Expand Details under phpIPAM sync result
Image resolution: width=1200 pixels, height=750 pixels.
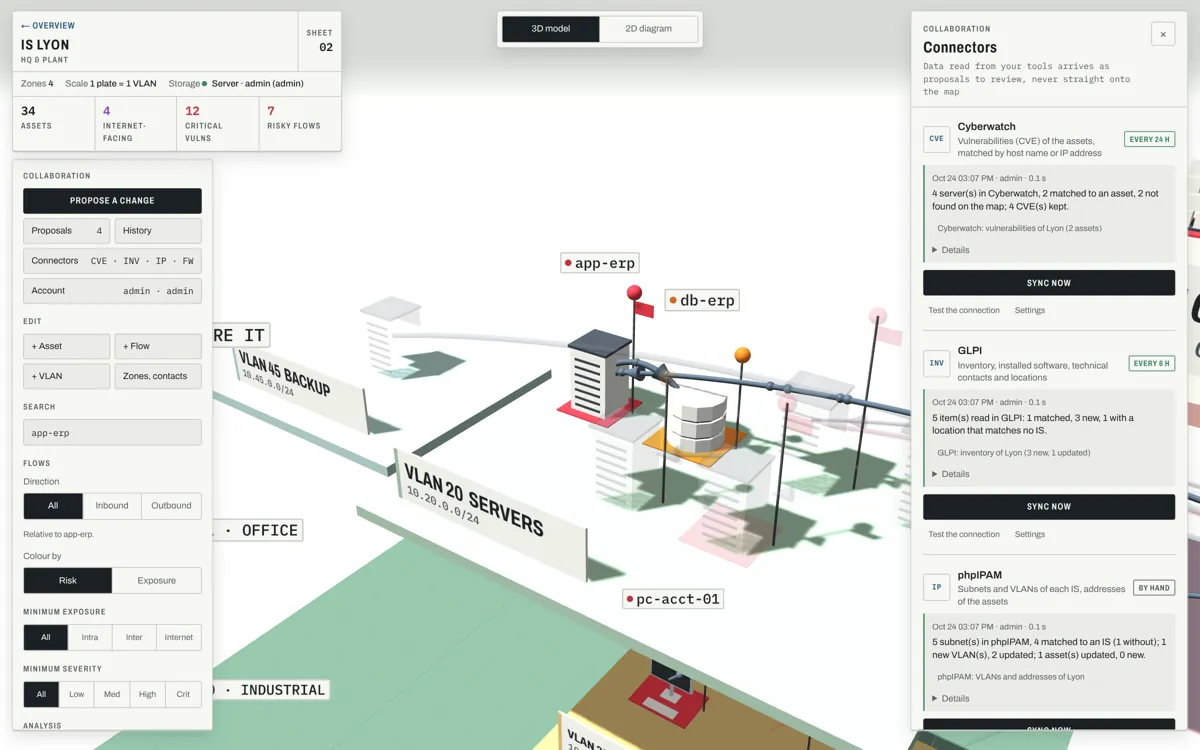951,698
